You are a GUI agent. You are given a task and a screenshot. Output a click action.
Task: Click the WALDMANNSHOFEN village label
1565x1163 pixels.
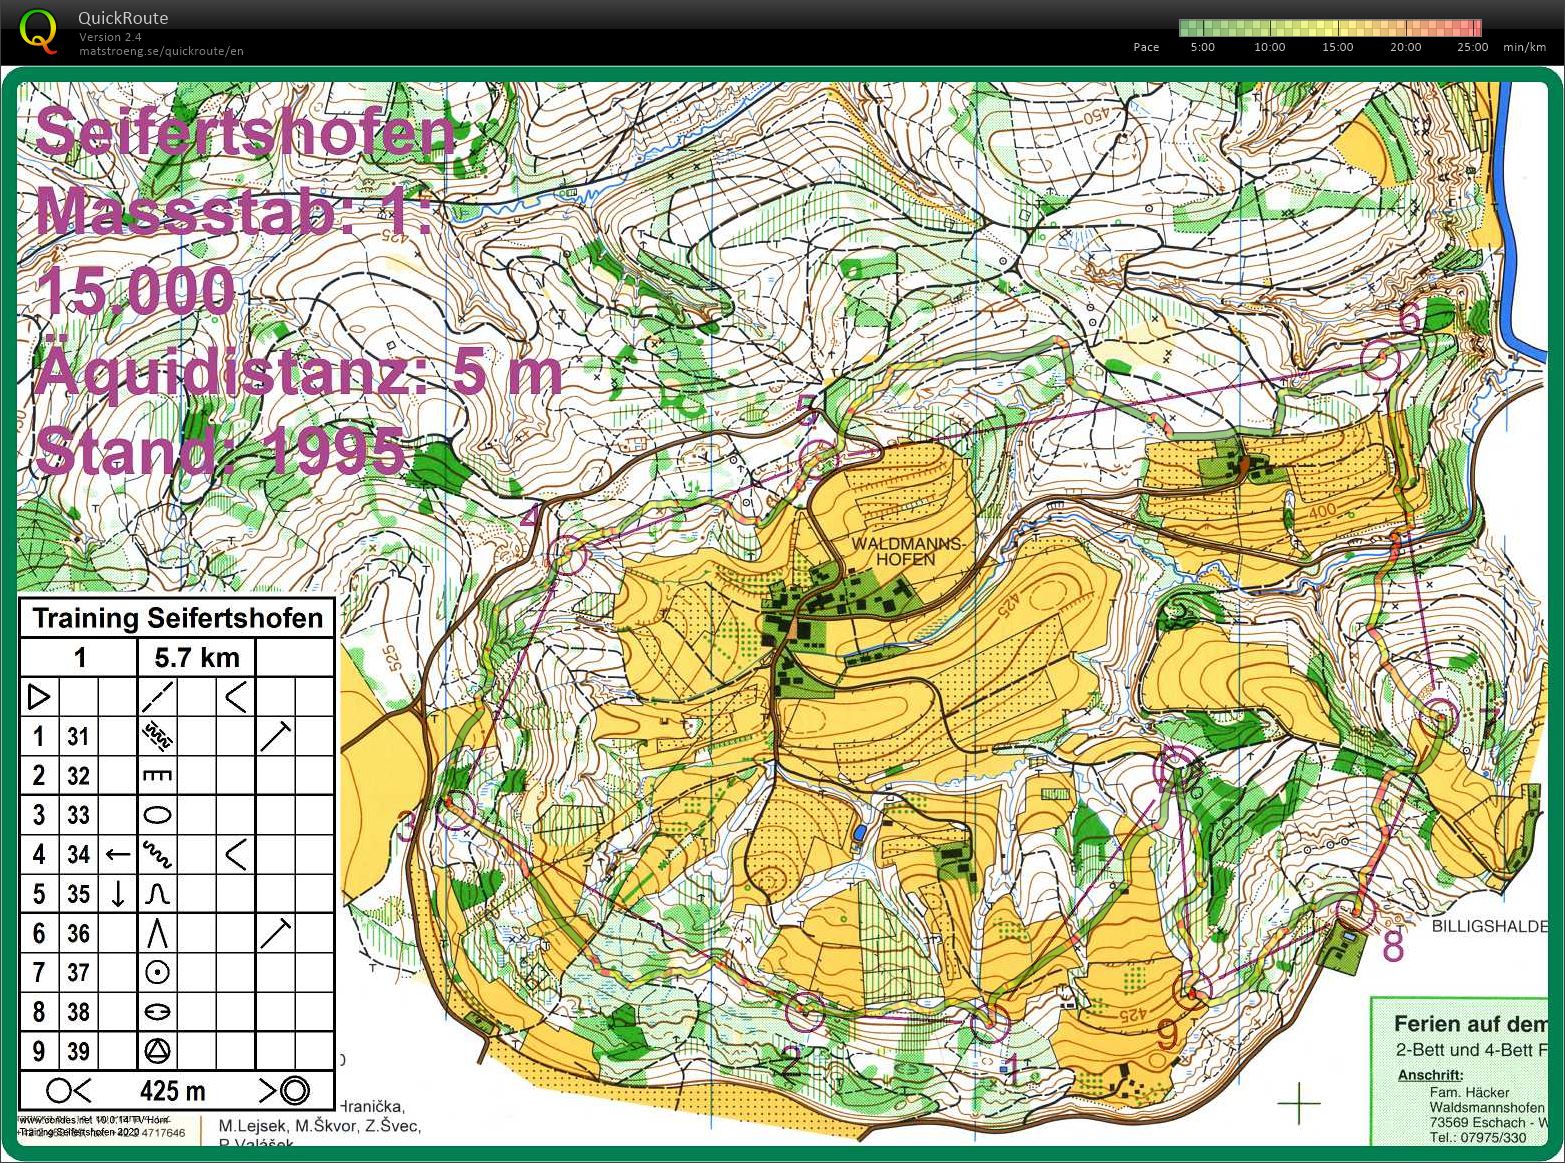click(x=906, y=552)
